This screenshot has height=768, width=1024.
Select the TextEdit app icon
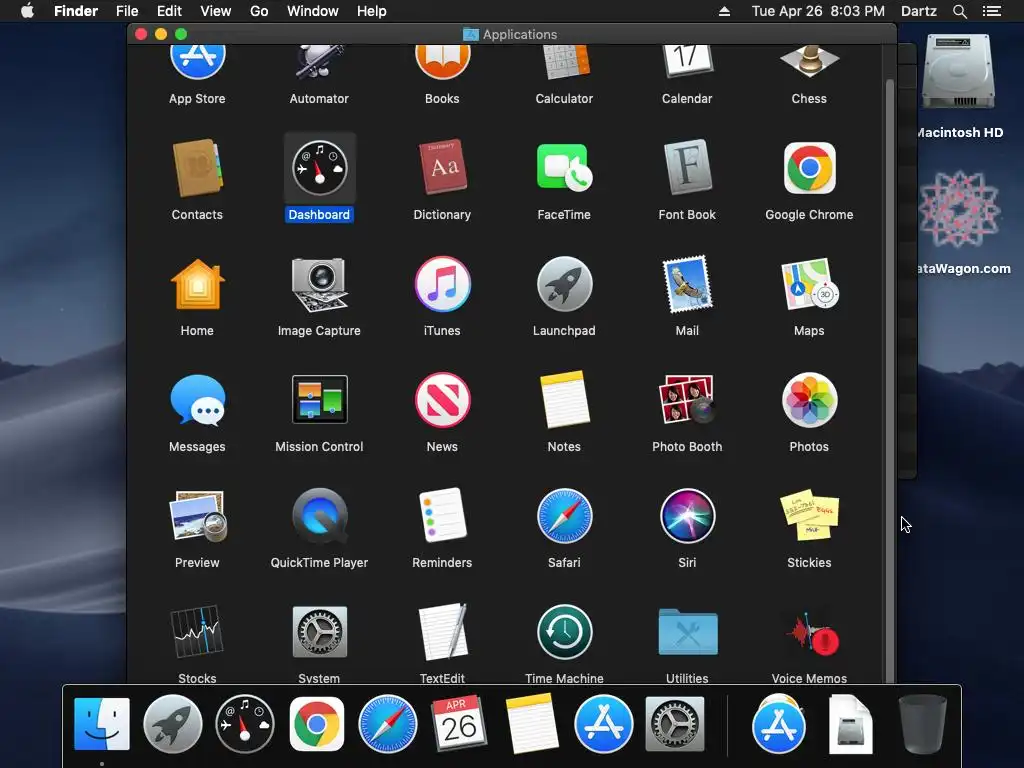coord(444,632)
